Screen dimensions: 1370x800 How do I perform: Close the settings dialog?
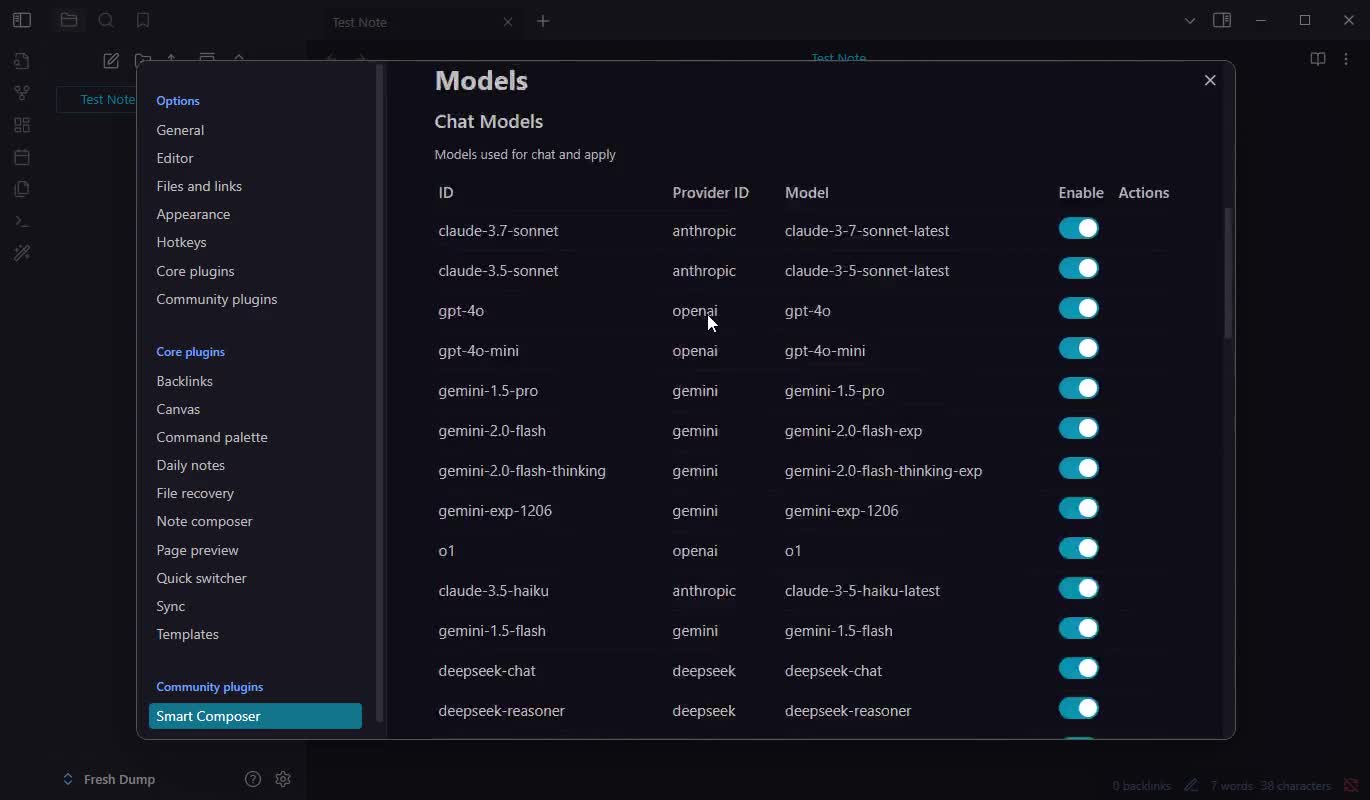(x=1210, y=80)
